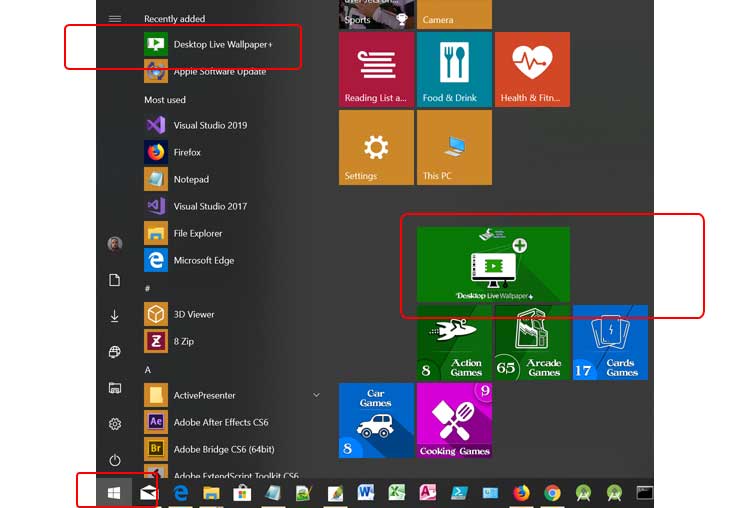Open the Reading List tile

point(376,70)
